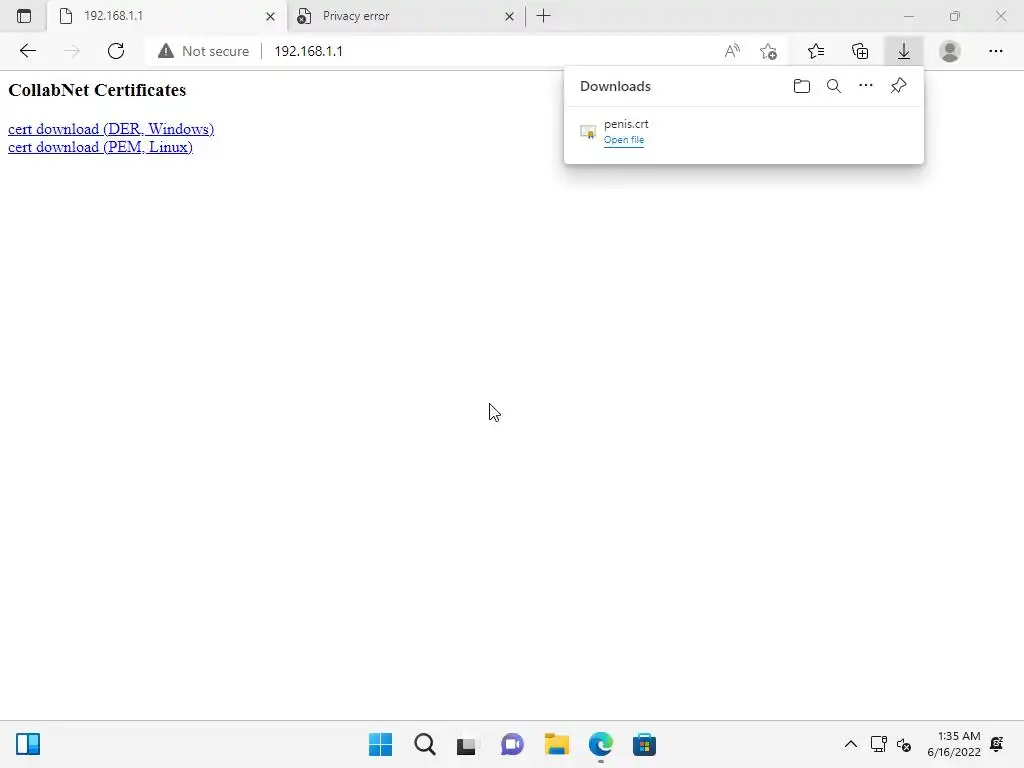Show hidden system tray icons
The height and width of the screenshot is (768, 1024).
[850, 744]
